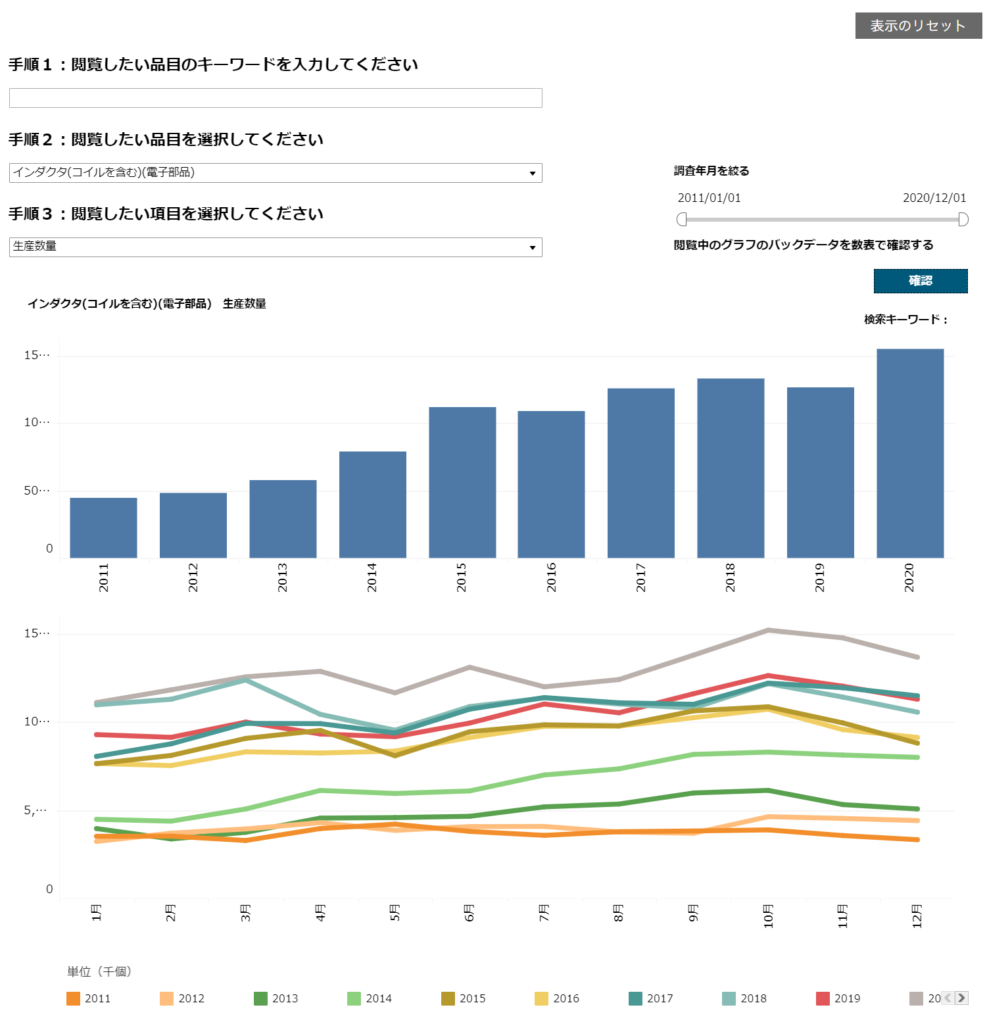Image resolution: width=987 pixels, height=1024 pixels.
Task: Open the インダクタ item dropdown
Action: [x=276, y=172]
